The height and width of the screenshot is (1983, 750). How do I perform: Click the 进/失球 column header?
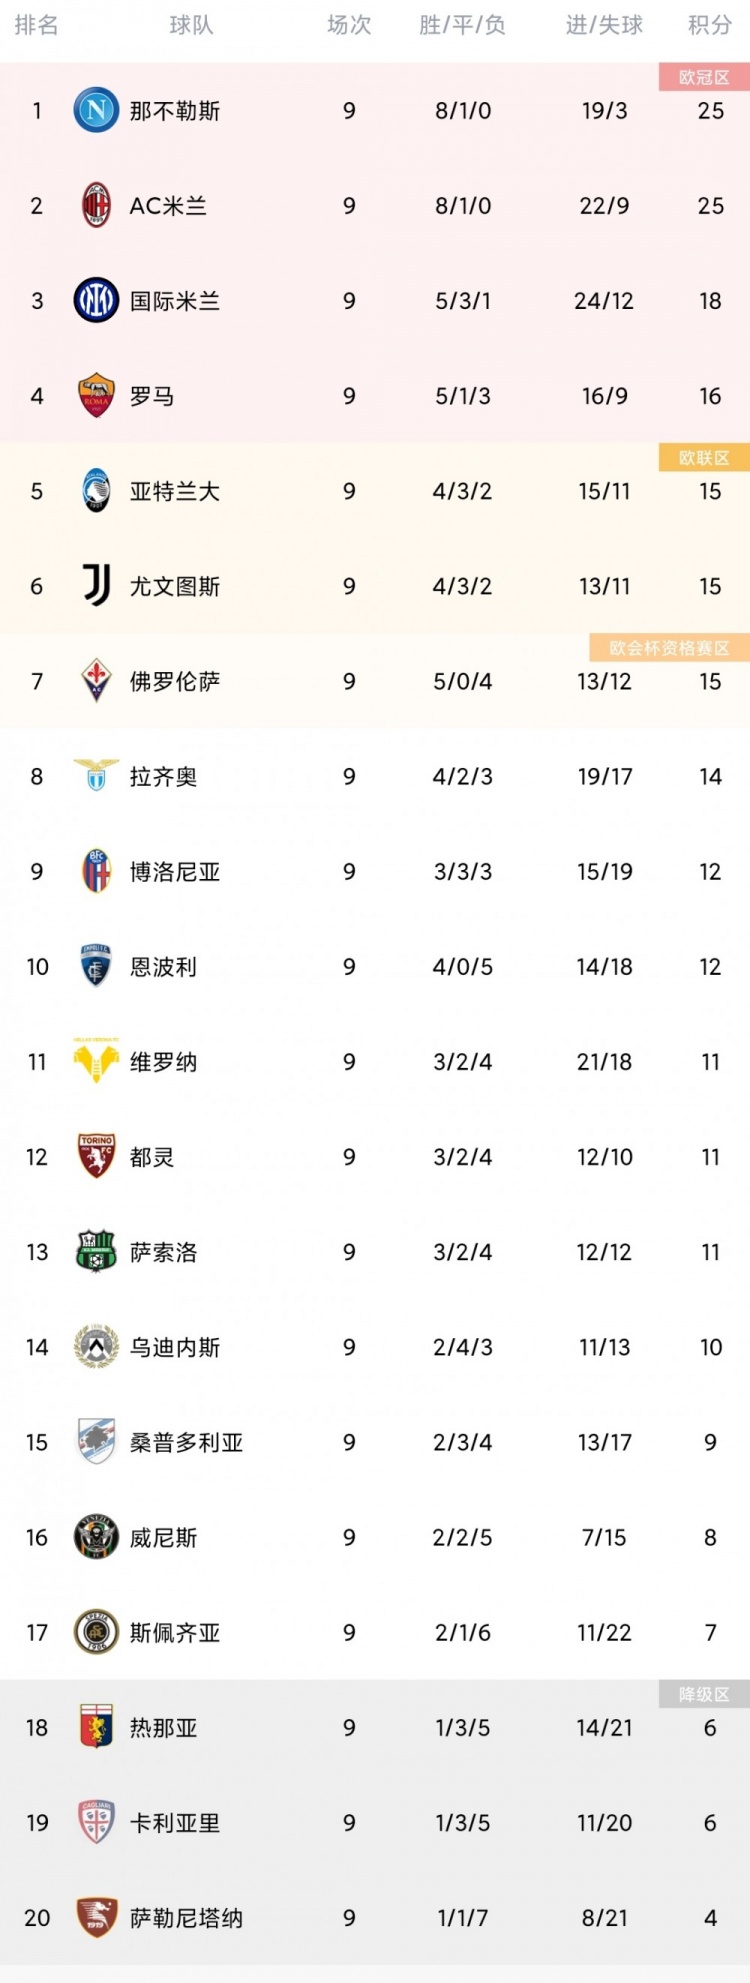point(604,25)
